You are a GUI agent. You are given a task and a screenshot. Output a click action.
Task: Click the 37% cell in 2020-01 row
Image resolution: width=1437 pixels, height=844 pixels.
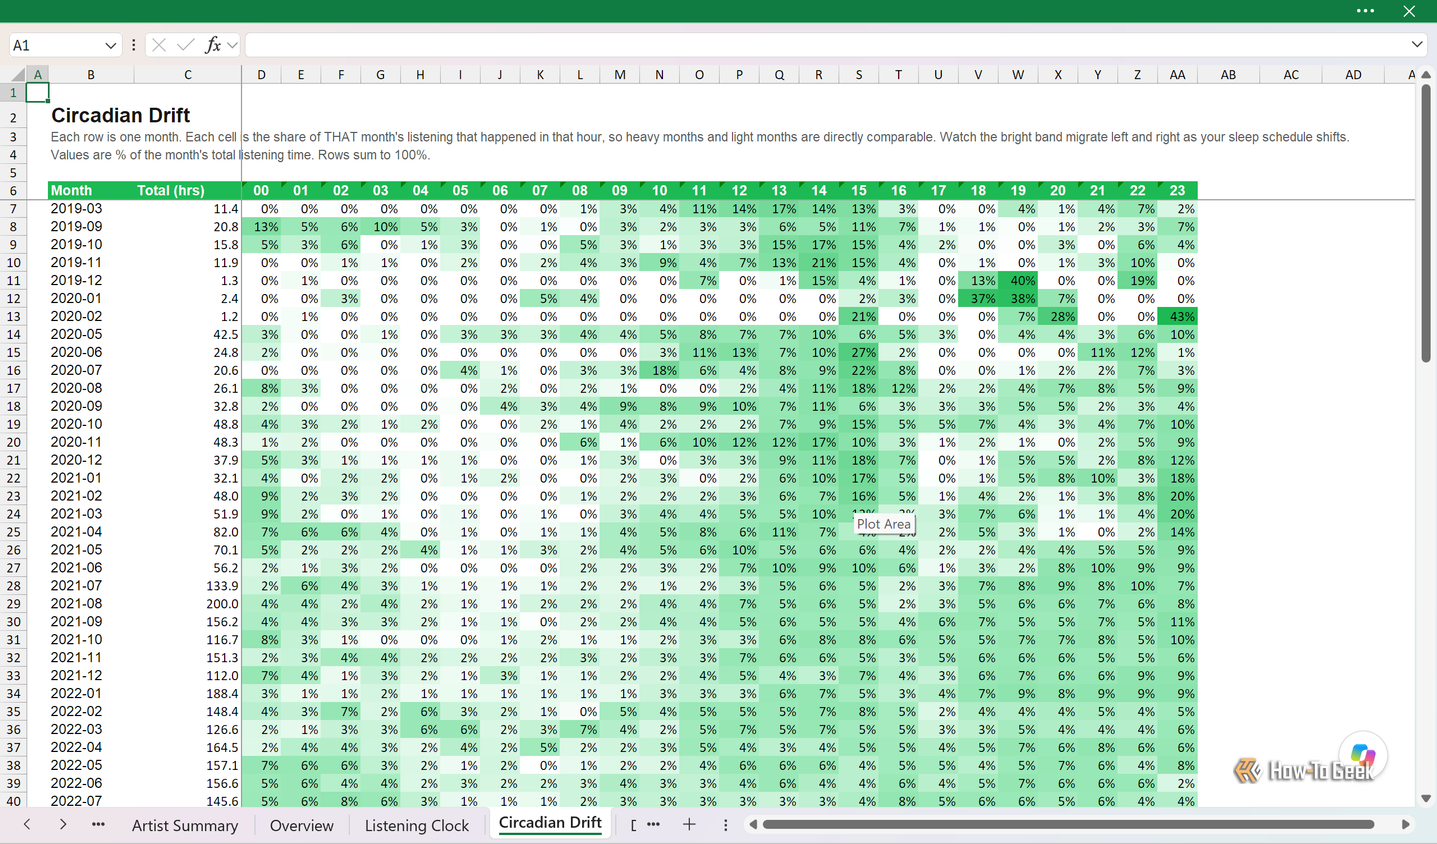[x=978, y=298]
